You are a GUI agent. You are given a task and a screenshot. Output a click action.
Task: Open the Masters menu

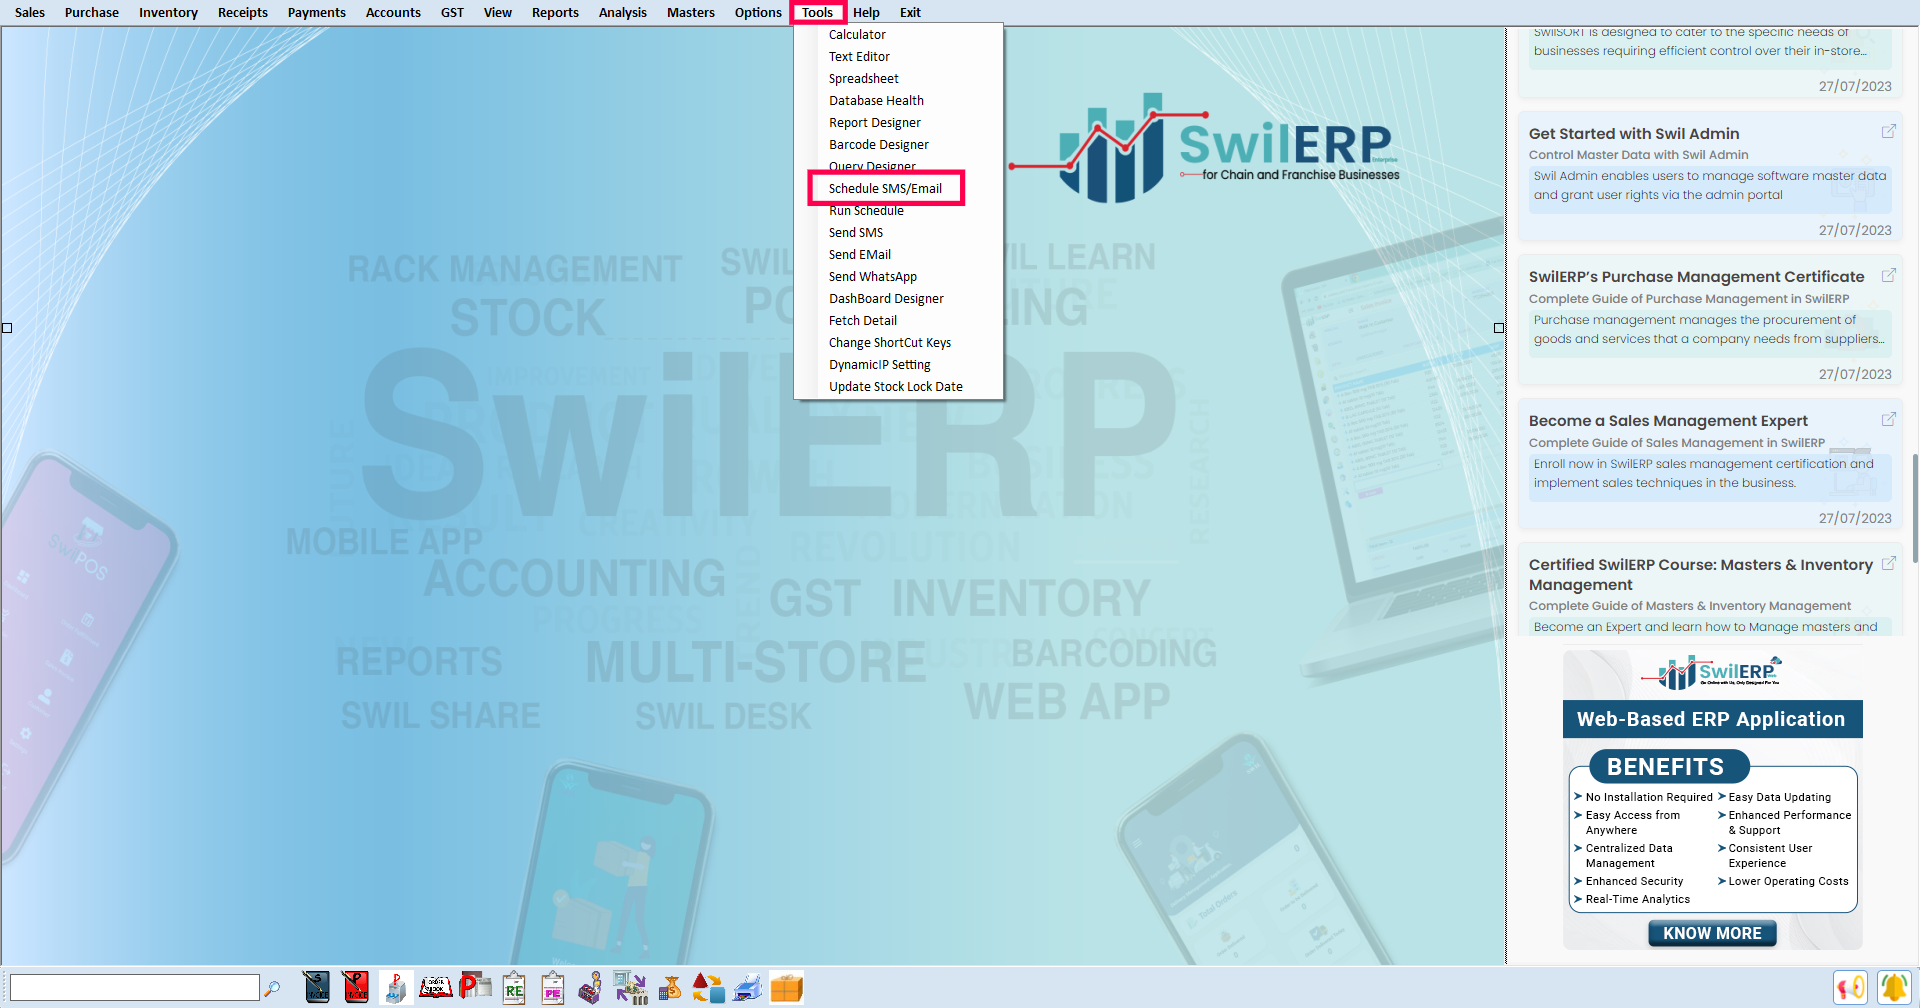tap(691, 12)
